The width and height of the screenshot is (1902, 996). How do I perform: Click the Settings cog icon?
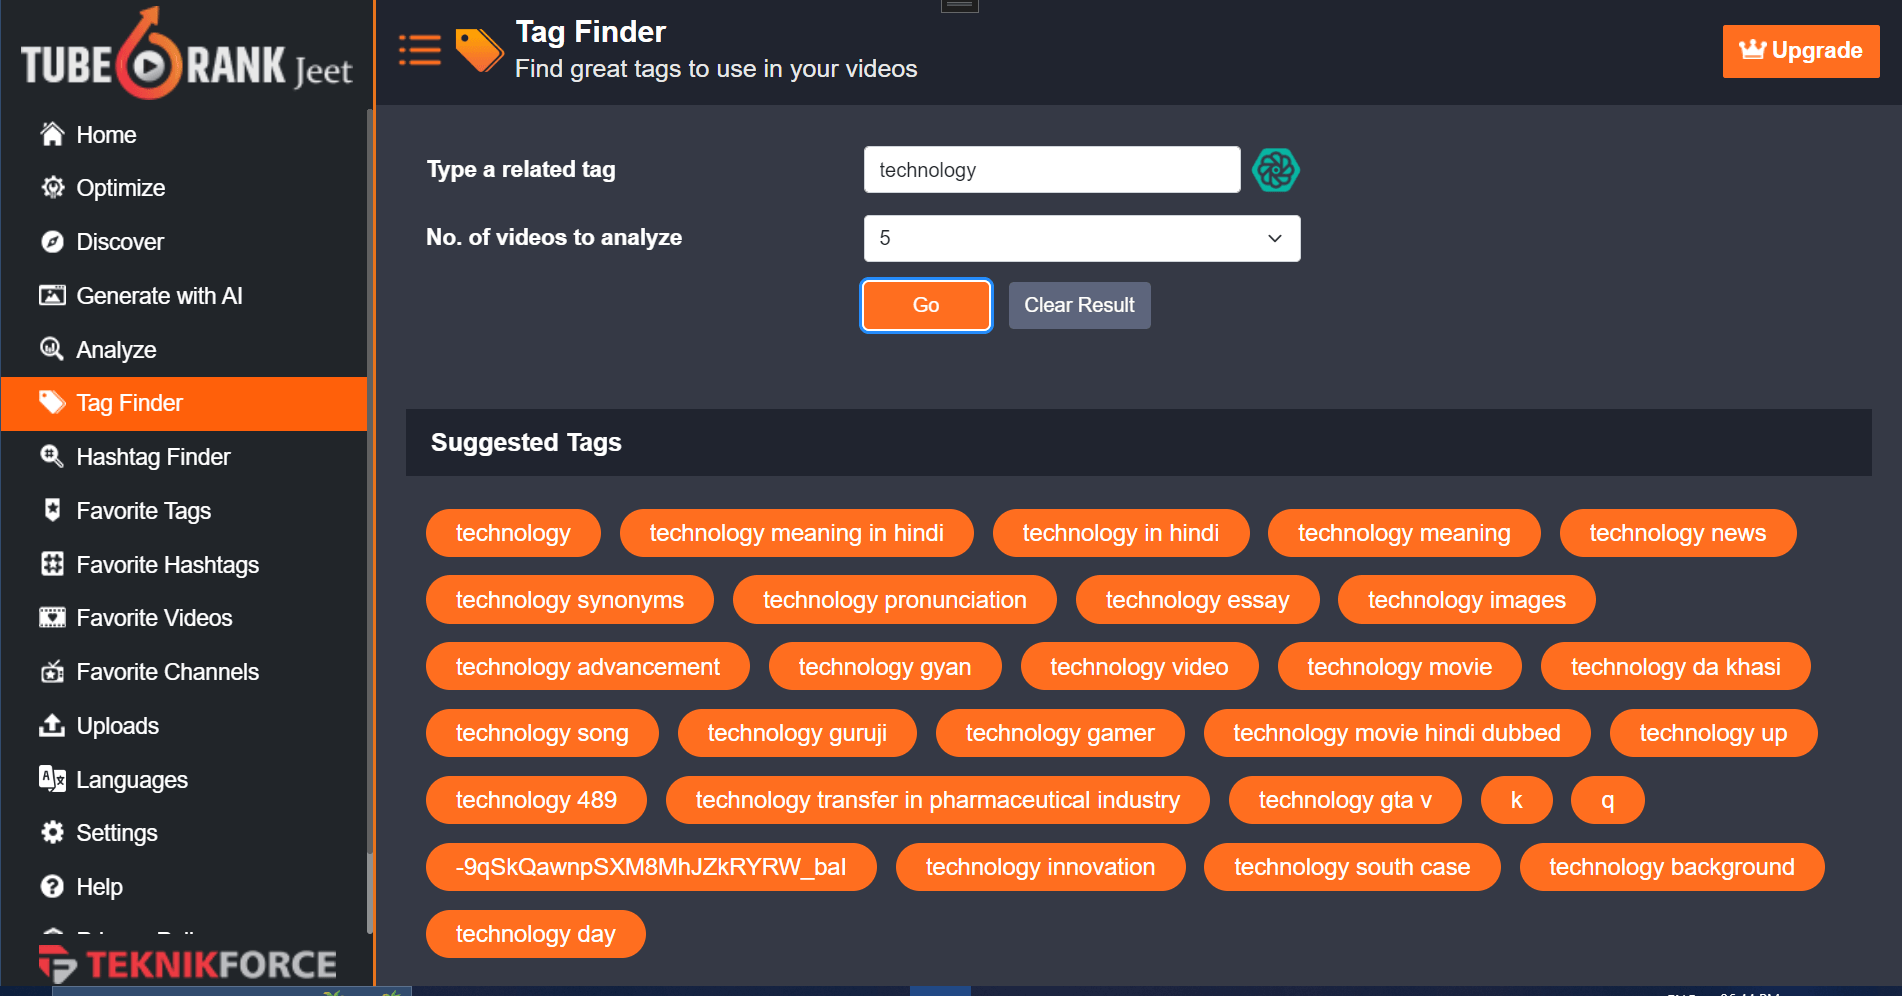click(52, 832)
